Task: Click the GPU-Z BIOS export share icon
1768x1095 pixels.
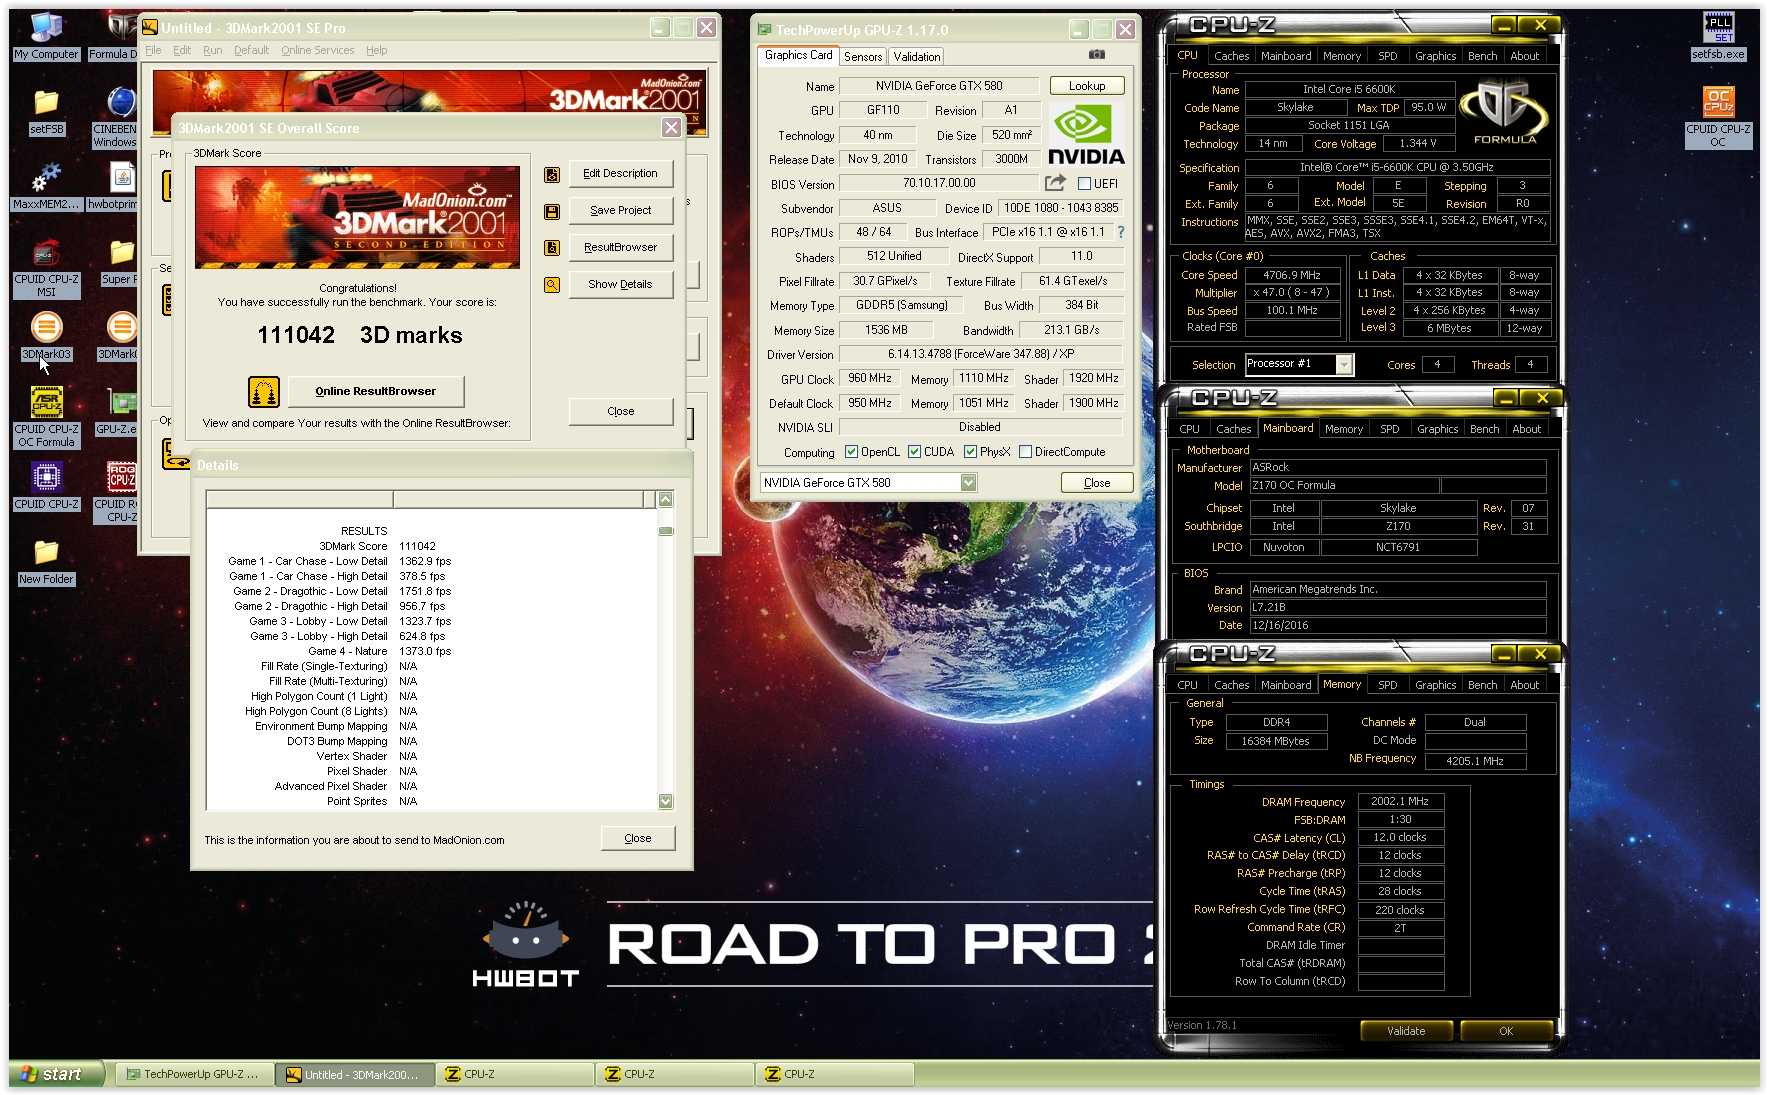Action: tap(1055, 183)
